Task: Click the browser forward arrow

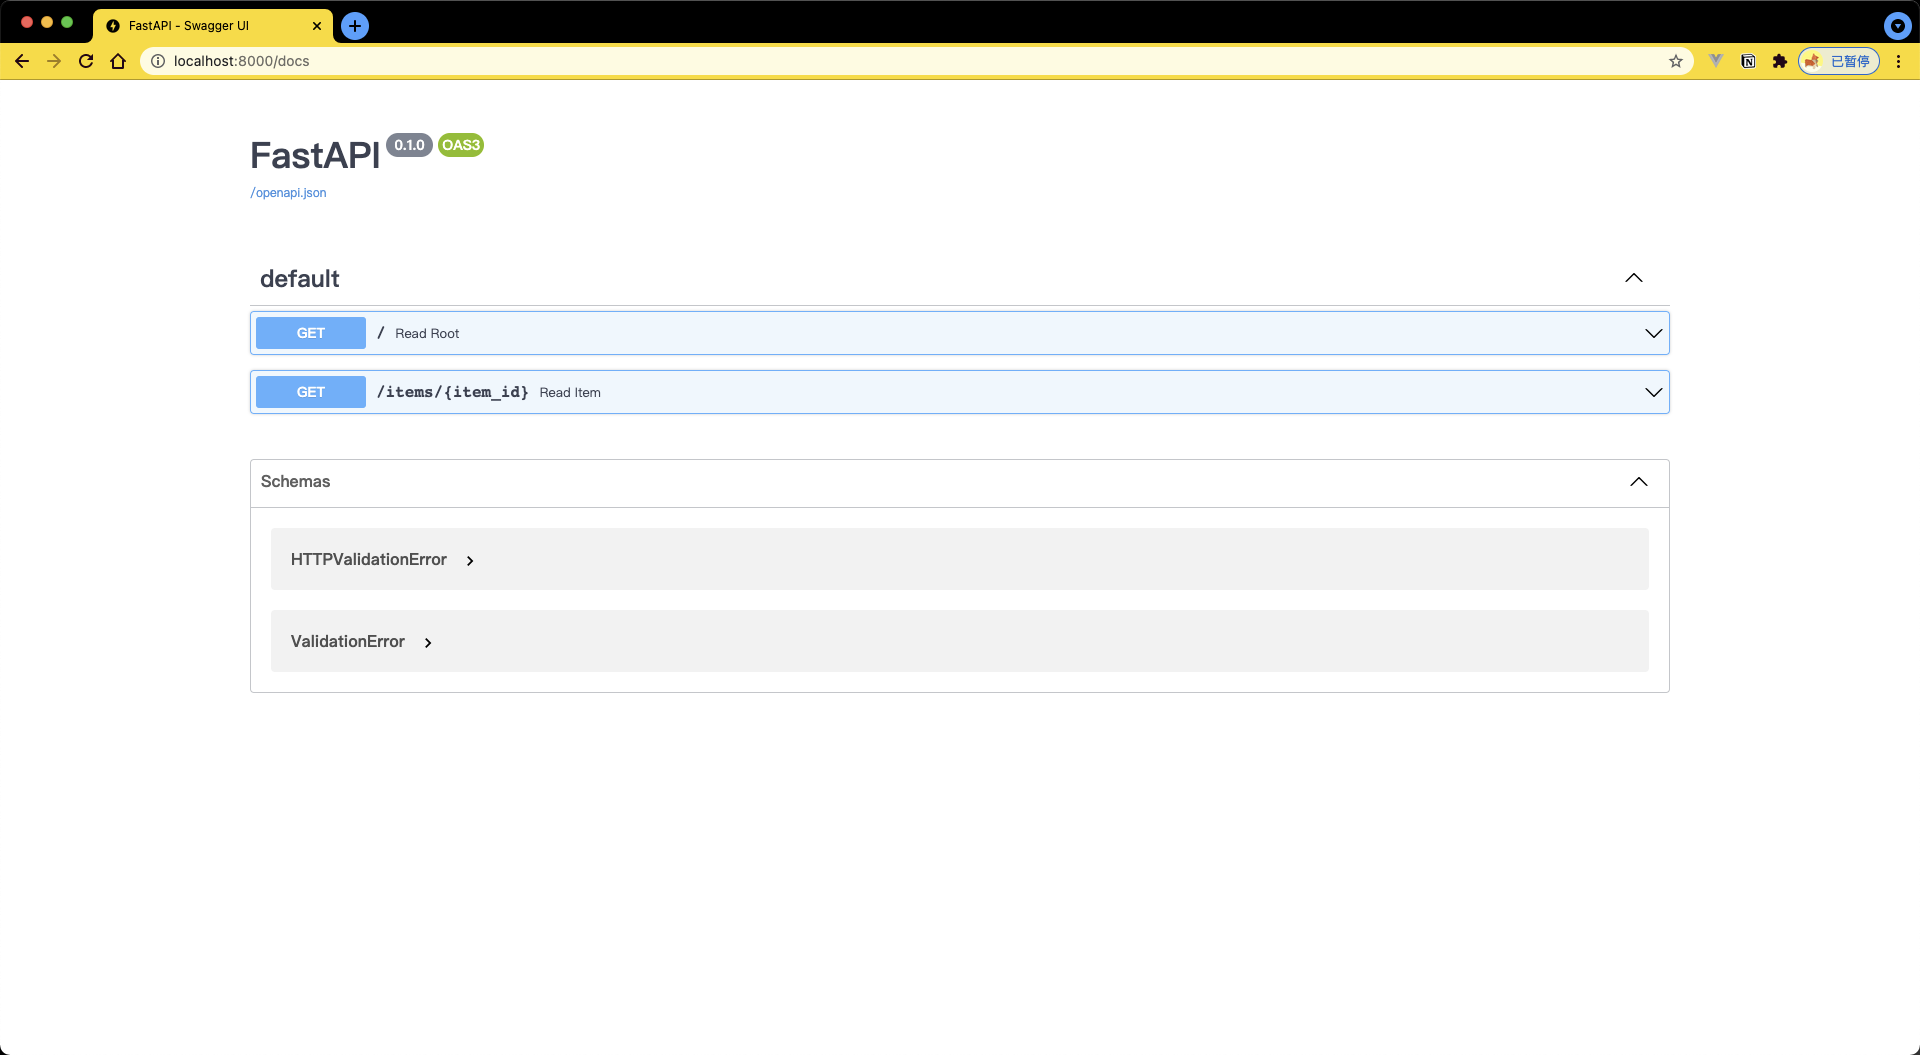Action: tap(54, 61)
